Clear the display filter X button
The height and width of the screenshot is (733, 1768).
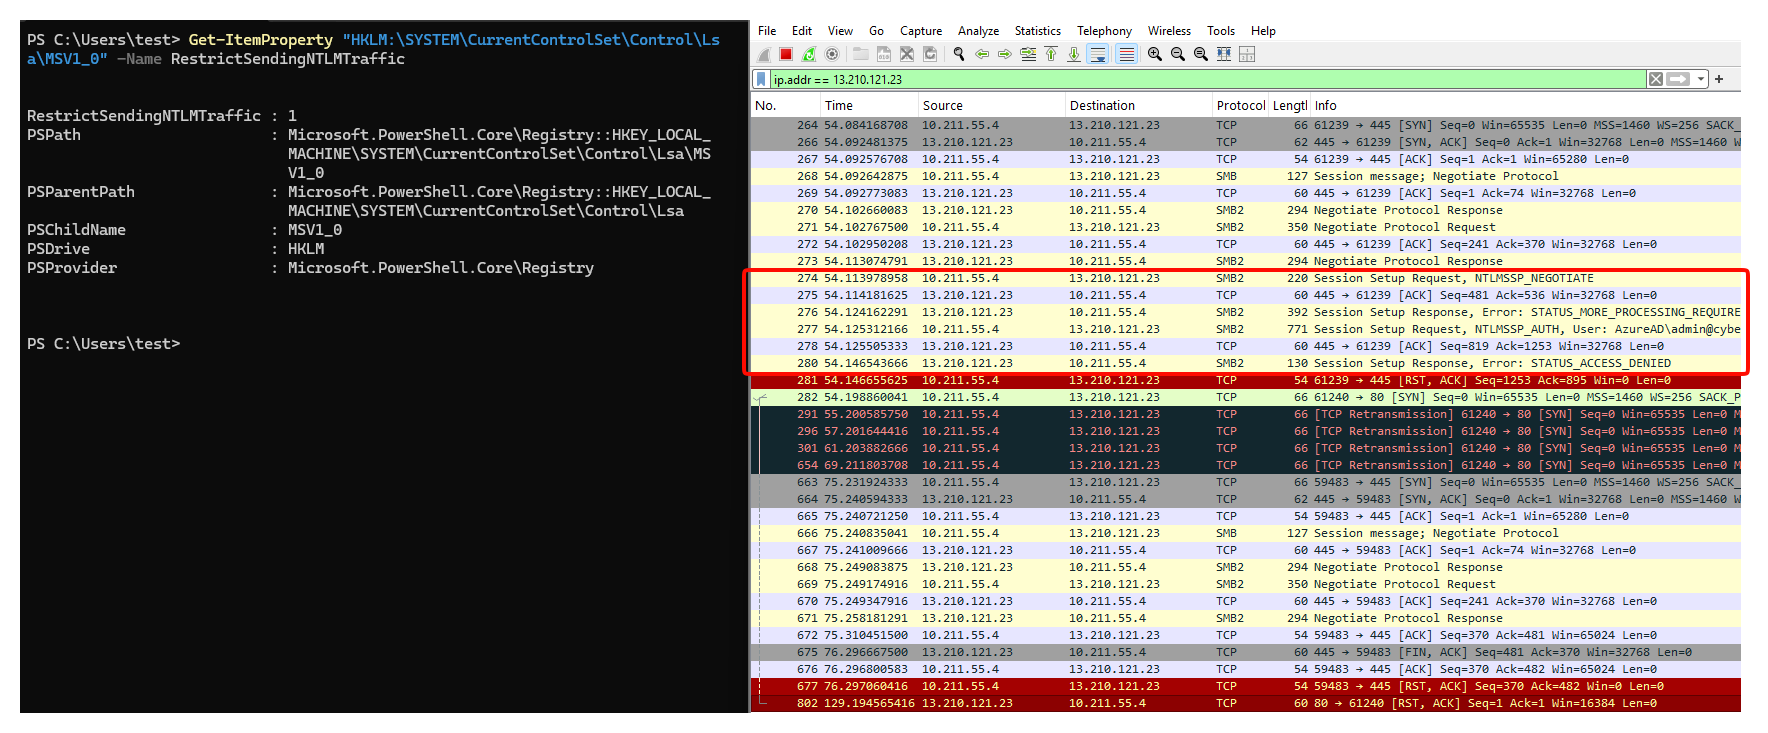click(1656, 79)
